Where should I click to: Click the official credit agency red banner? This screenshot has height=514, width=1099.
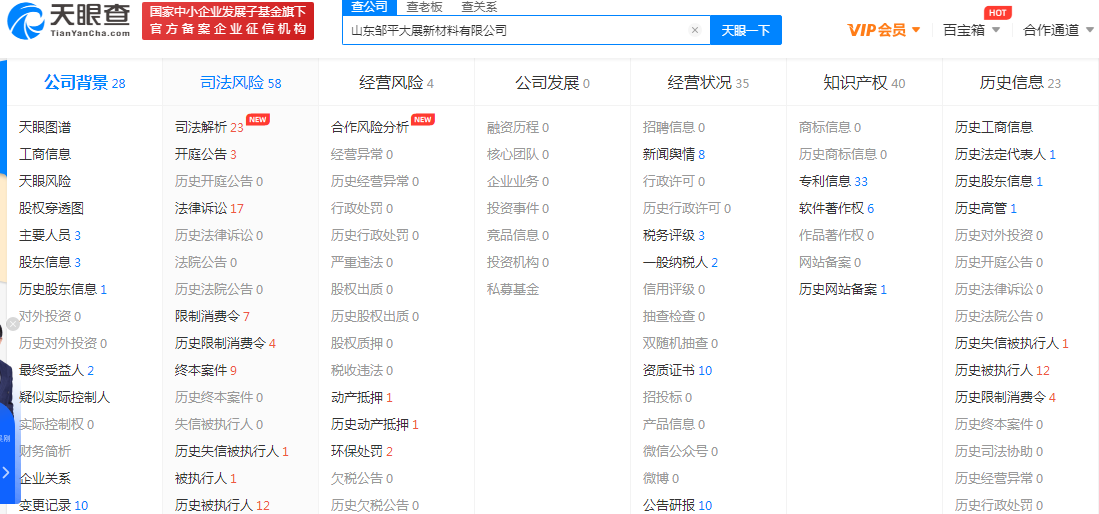[228, 21]
